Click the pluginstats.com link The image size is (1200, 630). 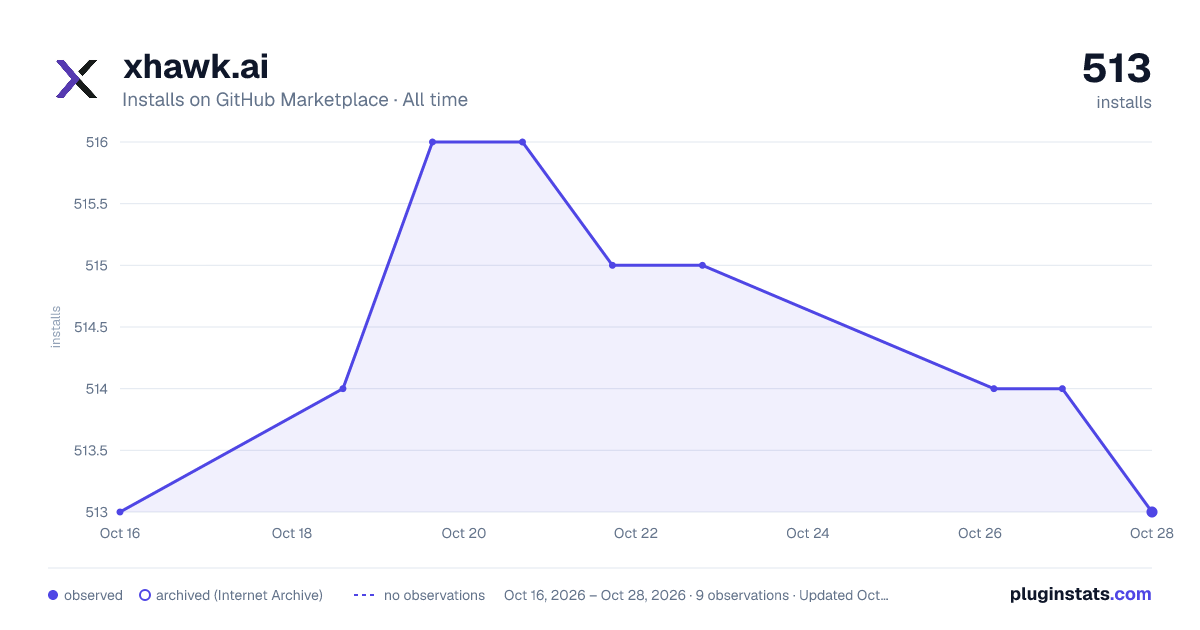pos(1081,594)
